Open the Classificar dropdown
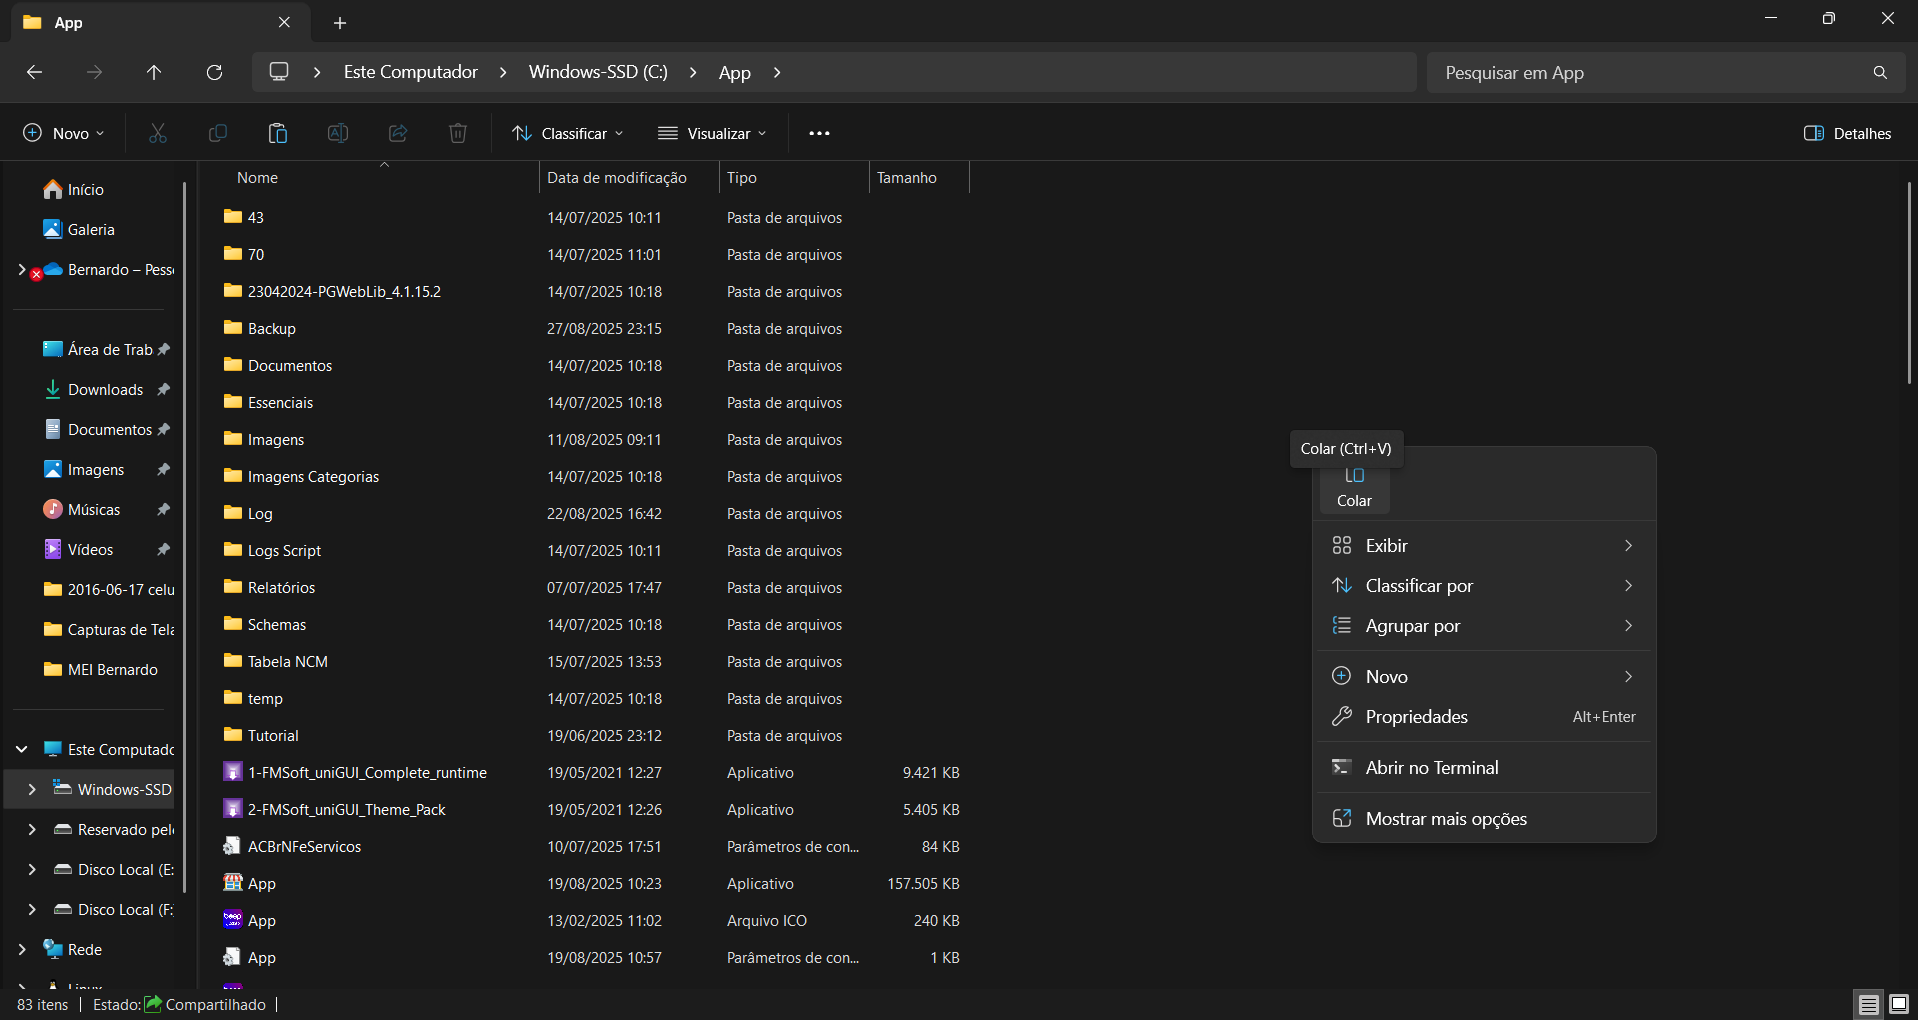1918x1020 pixels. pyautogui.click(x=567, y=133)
